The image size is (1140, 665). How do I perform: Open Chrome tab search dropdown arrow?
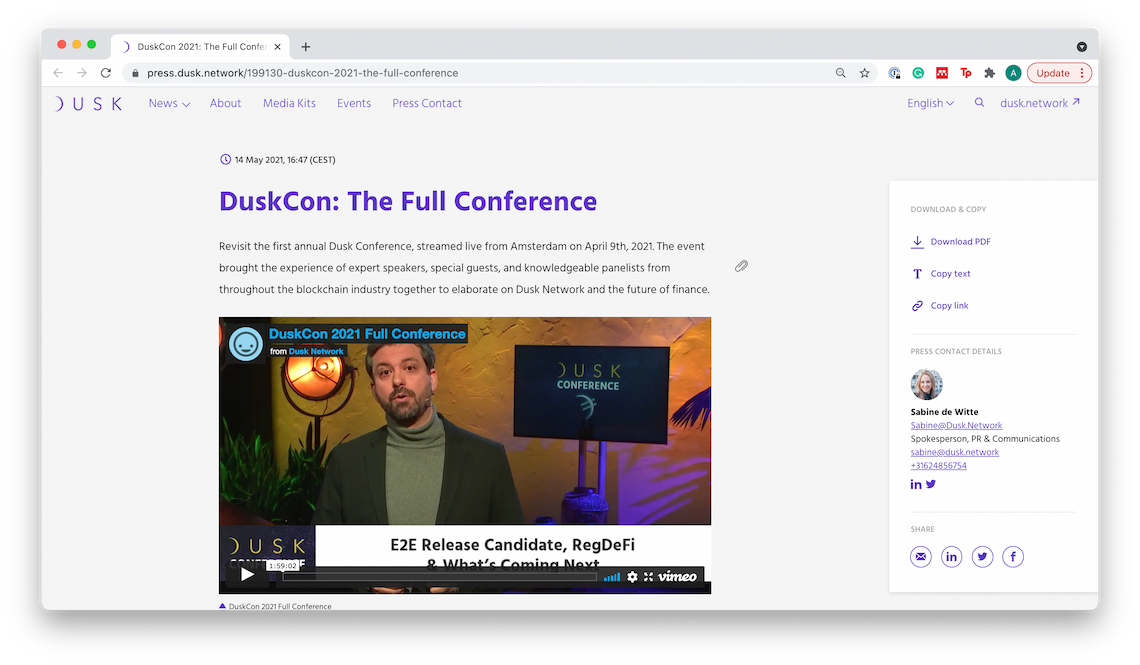pos(1081,47)
